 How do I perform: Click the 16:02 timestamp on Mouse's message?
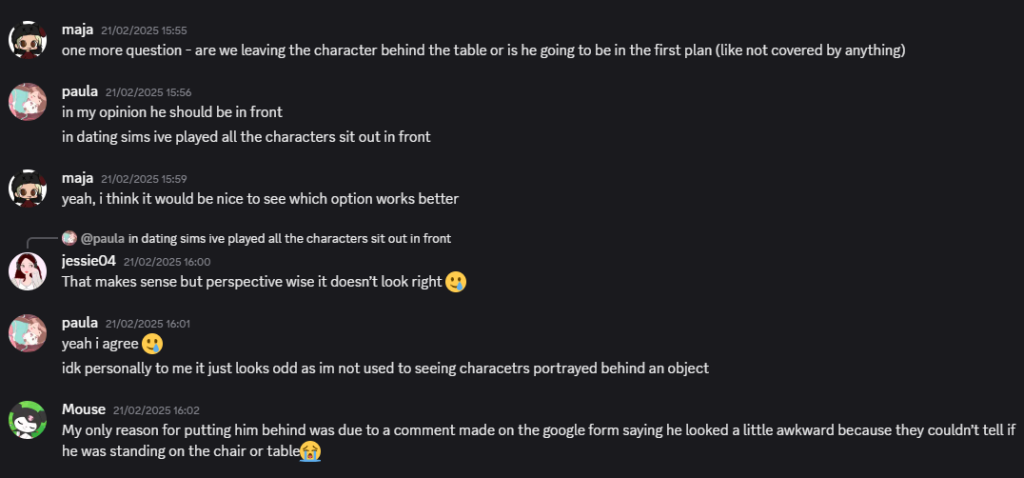tap(156, 410)
